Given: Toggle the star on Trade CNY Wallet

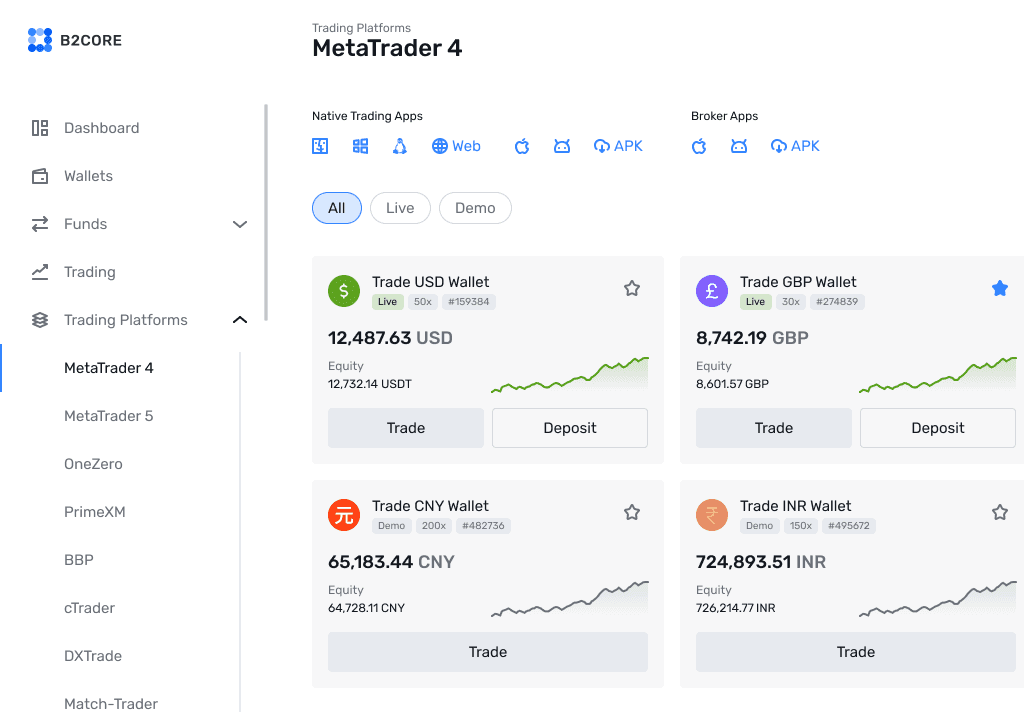Looking at the screenshot, I should (x=631, y=511).
